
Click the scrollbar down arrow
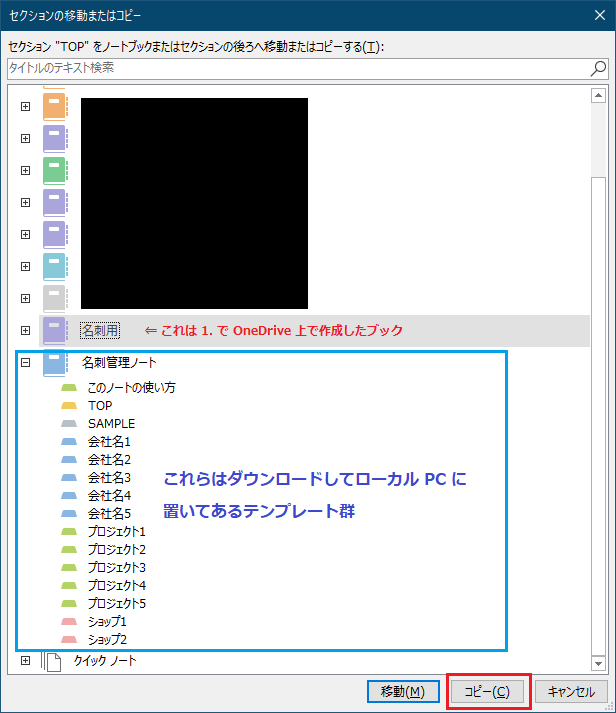tap(598, 663)
